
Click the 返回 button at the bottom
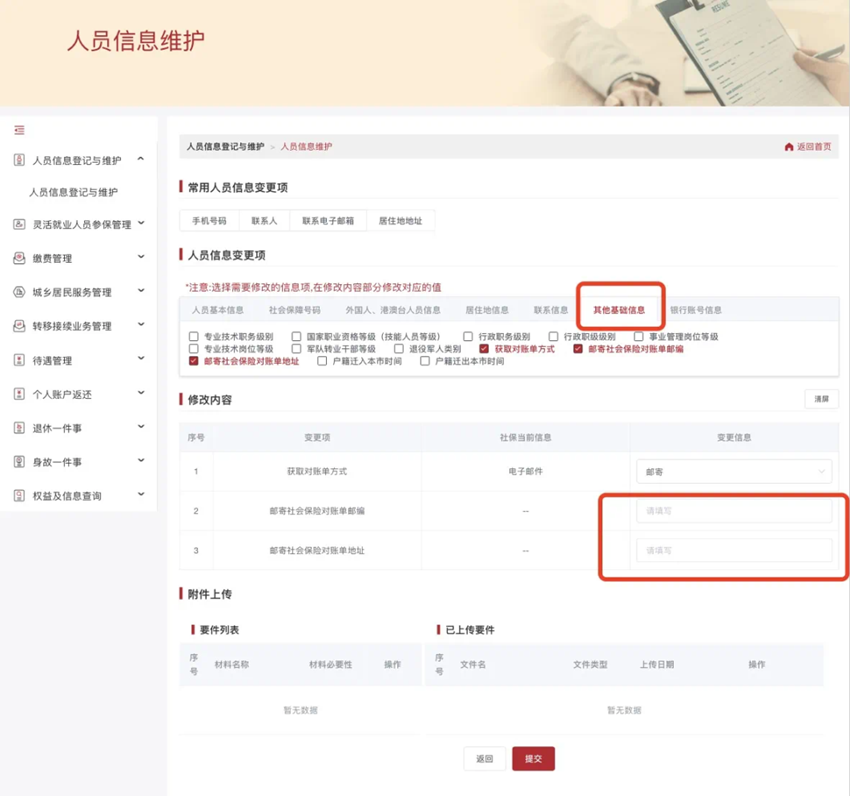(x=485, y=759)
